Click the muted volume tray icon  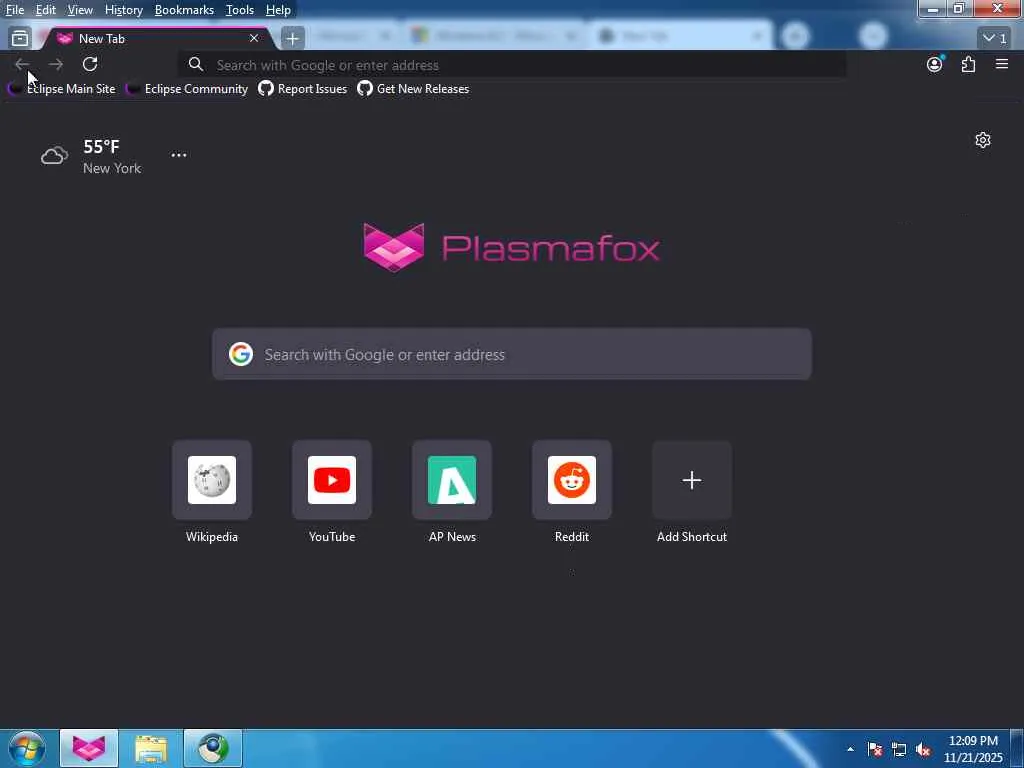[x=923, y=749]
